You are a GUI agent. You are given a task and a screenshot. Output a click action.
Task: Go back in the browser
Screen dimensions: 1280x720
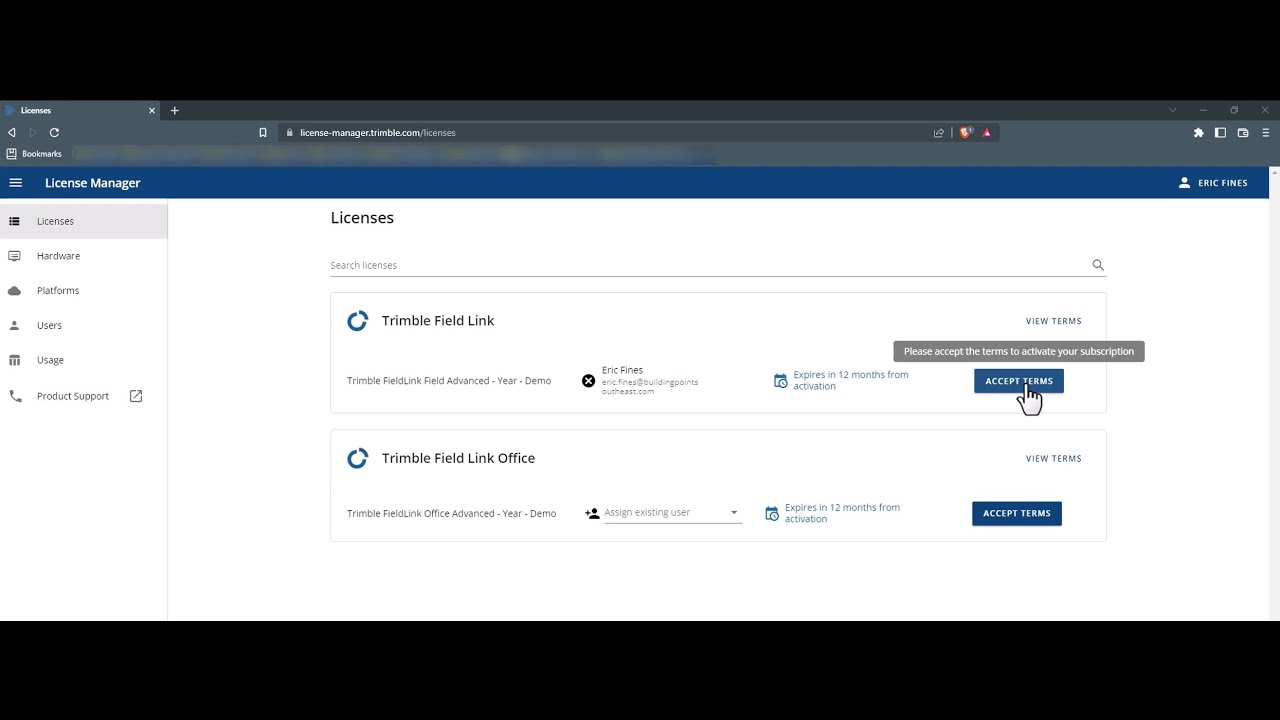[12, 132]
